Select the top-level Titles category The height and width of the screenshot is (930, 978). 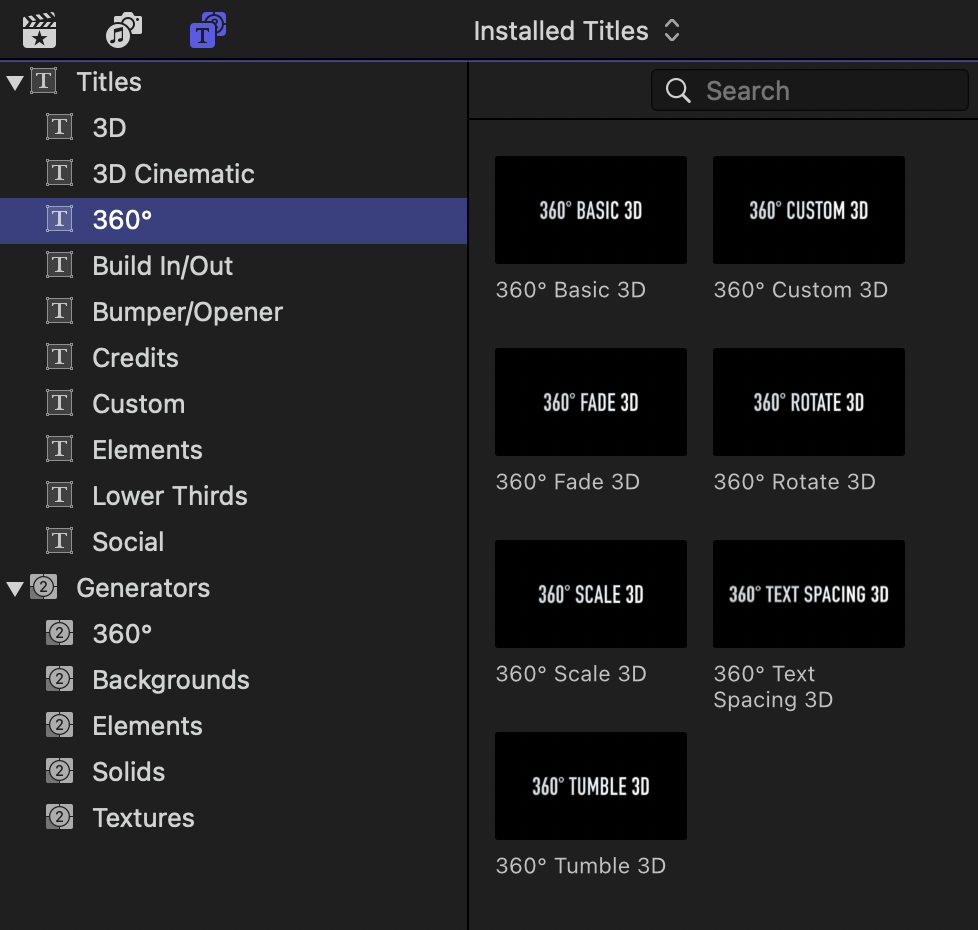[234, 82]
